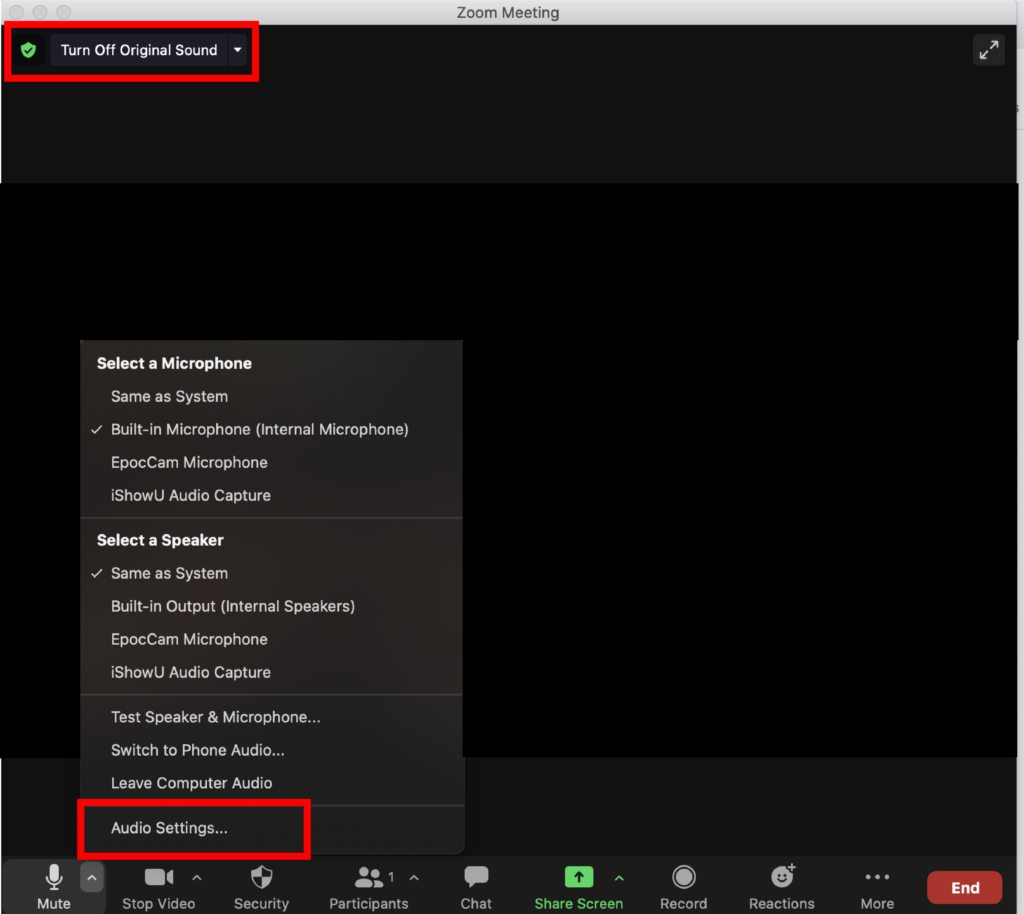Click the Stop Video camera icon
The width and height of the screenshot is (1024, 914).
159,877
